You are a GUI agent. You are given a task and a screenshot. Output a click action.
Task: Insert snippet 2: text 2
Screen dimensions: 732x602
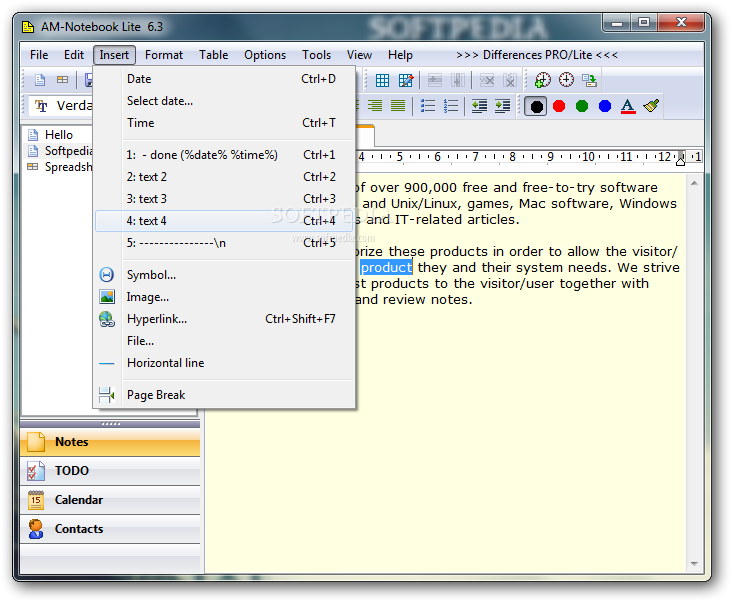pos(224,177)
